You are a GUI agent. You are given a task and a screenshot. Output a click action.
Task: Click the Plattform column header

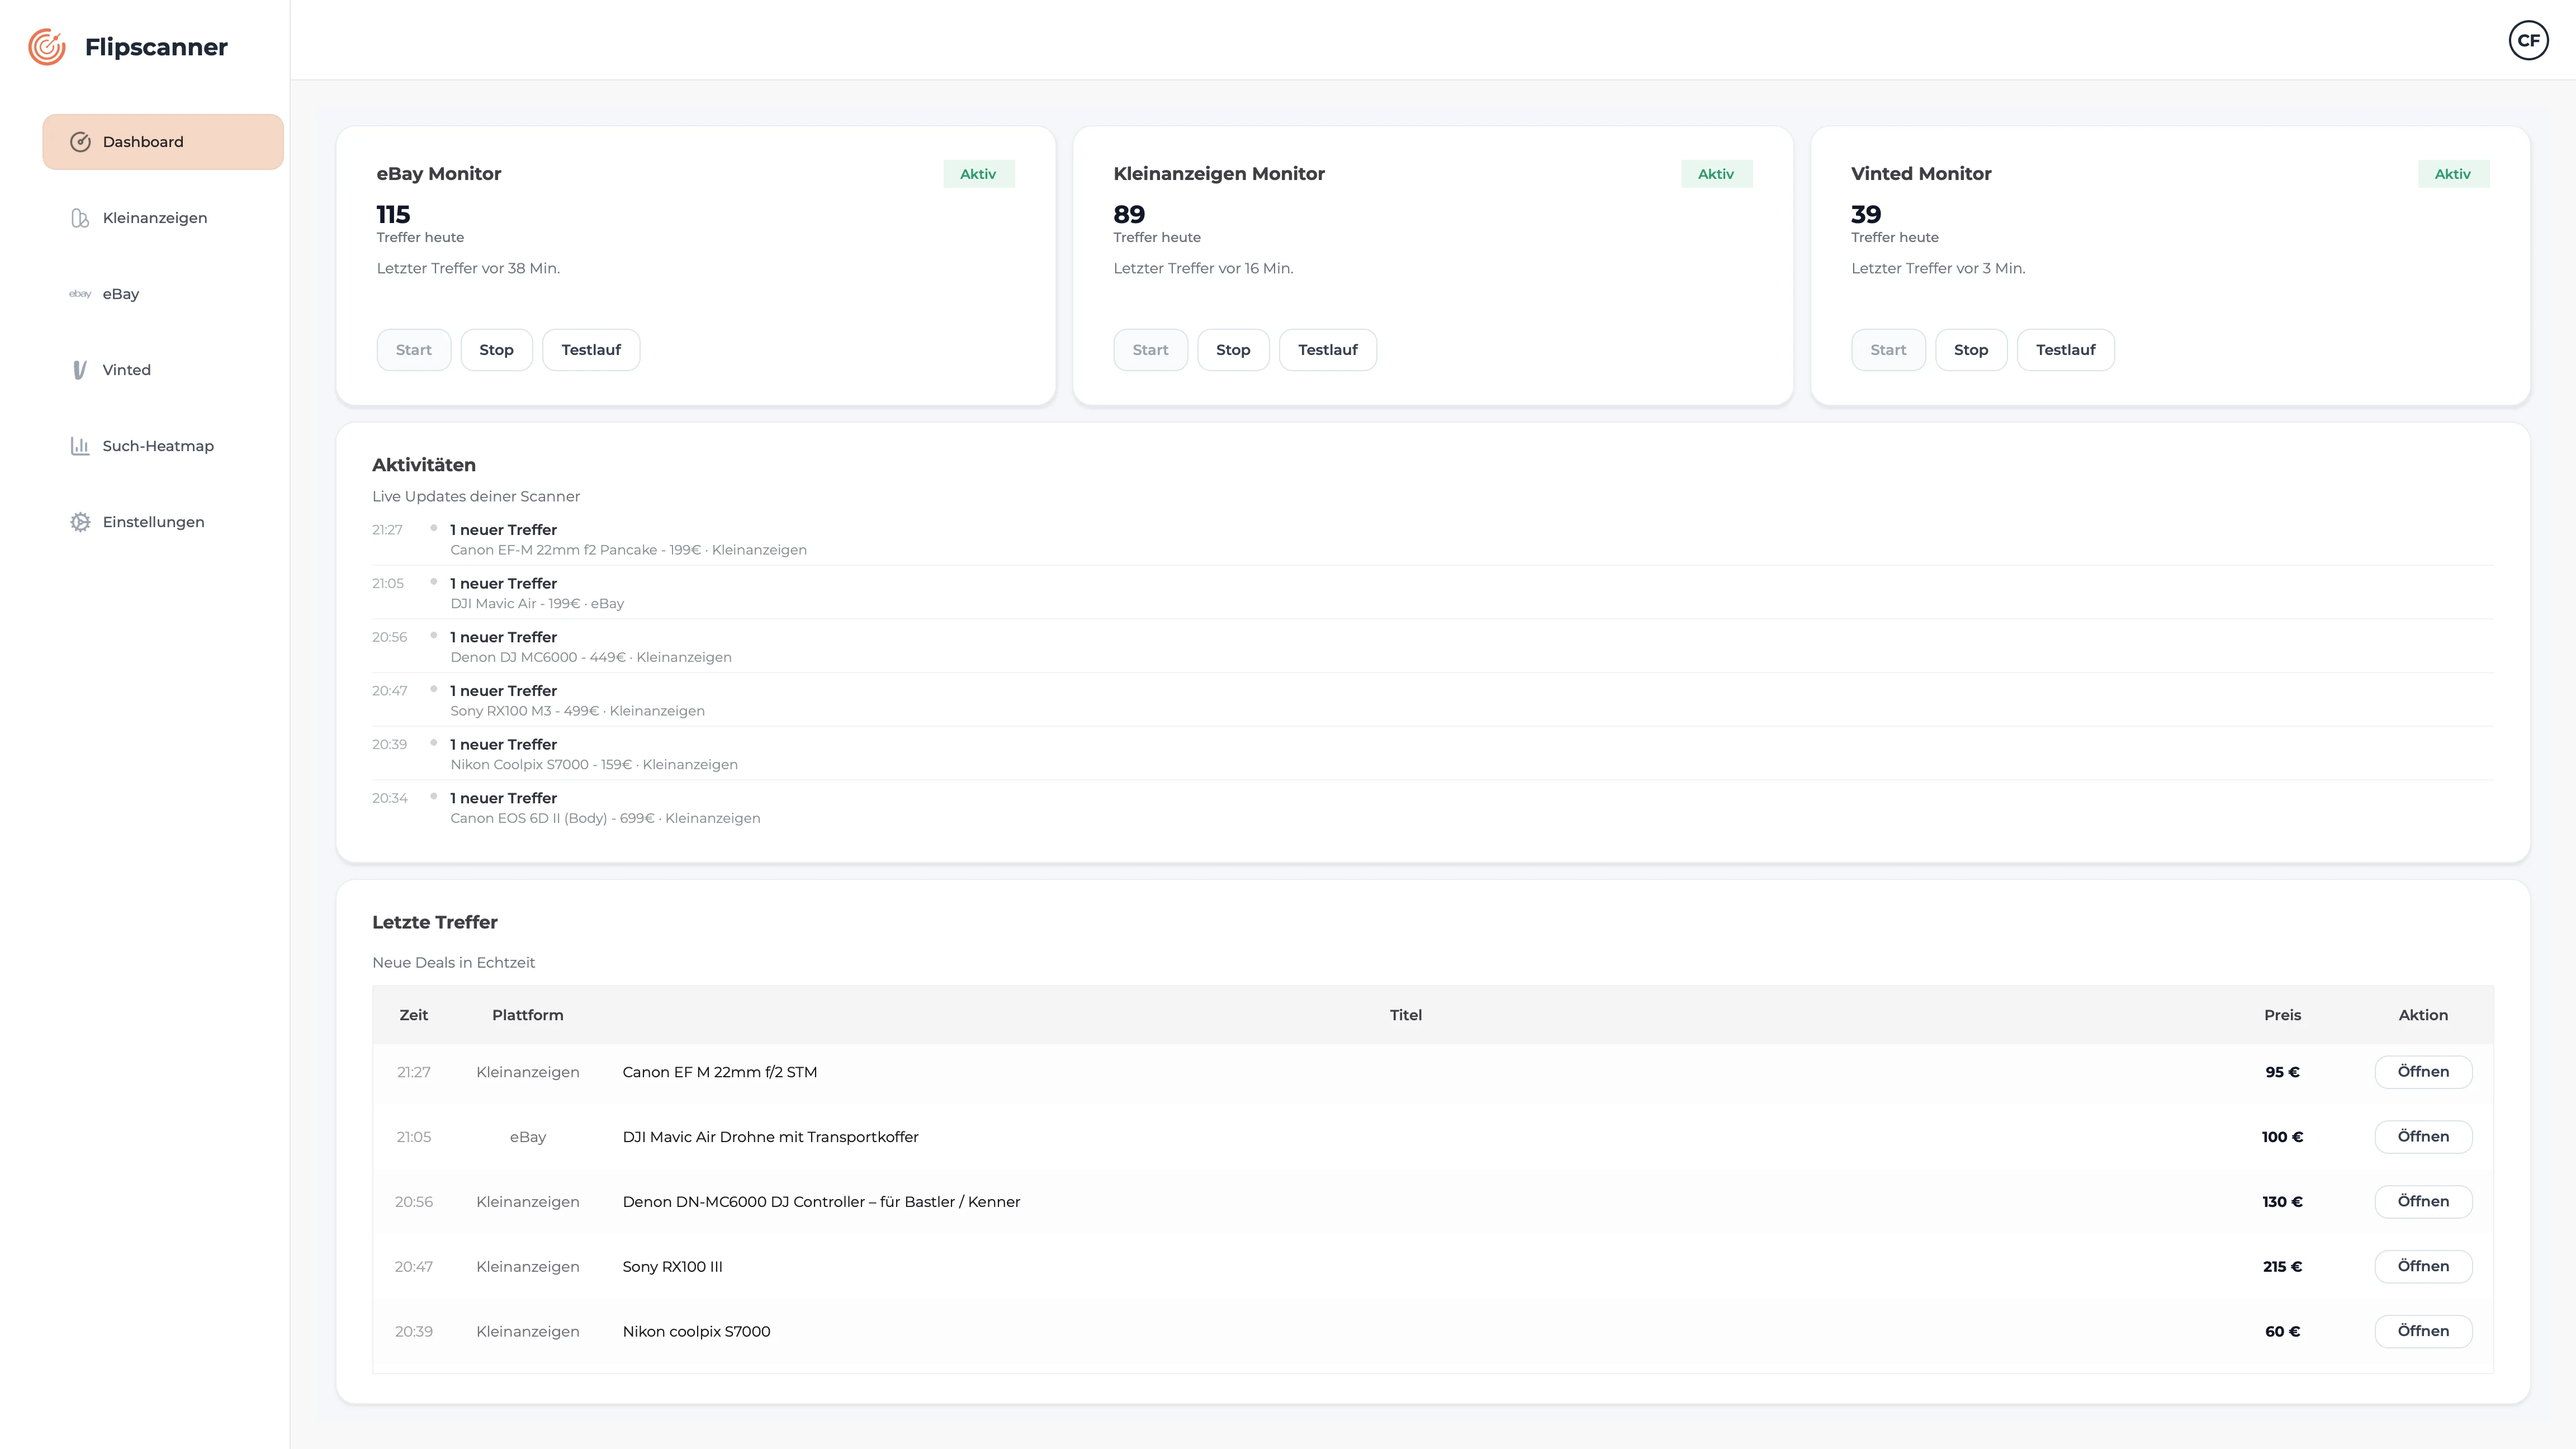(527, 1015)
